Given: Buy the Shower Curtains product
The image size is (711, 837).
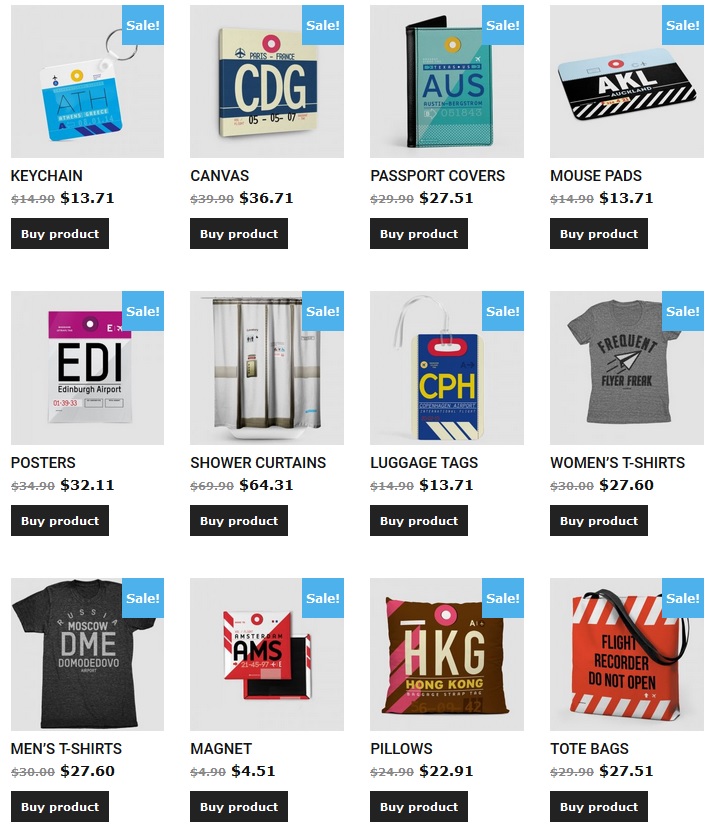Looking at the screenshot, I should pyautogui.click(x=239, y=520).
